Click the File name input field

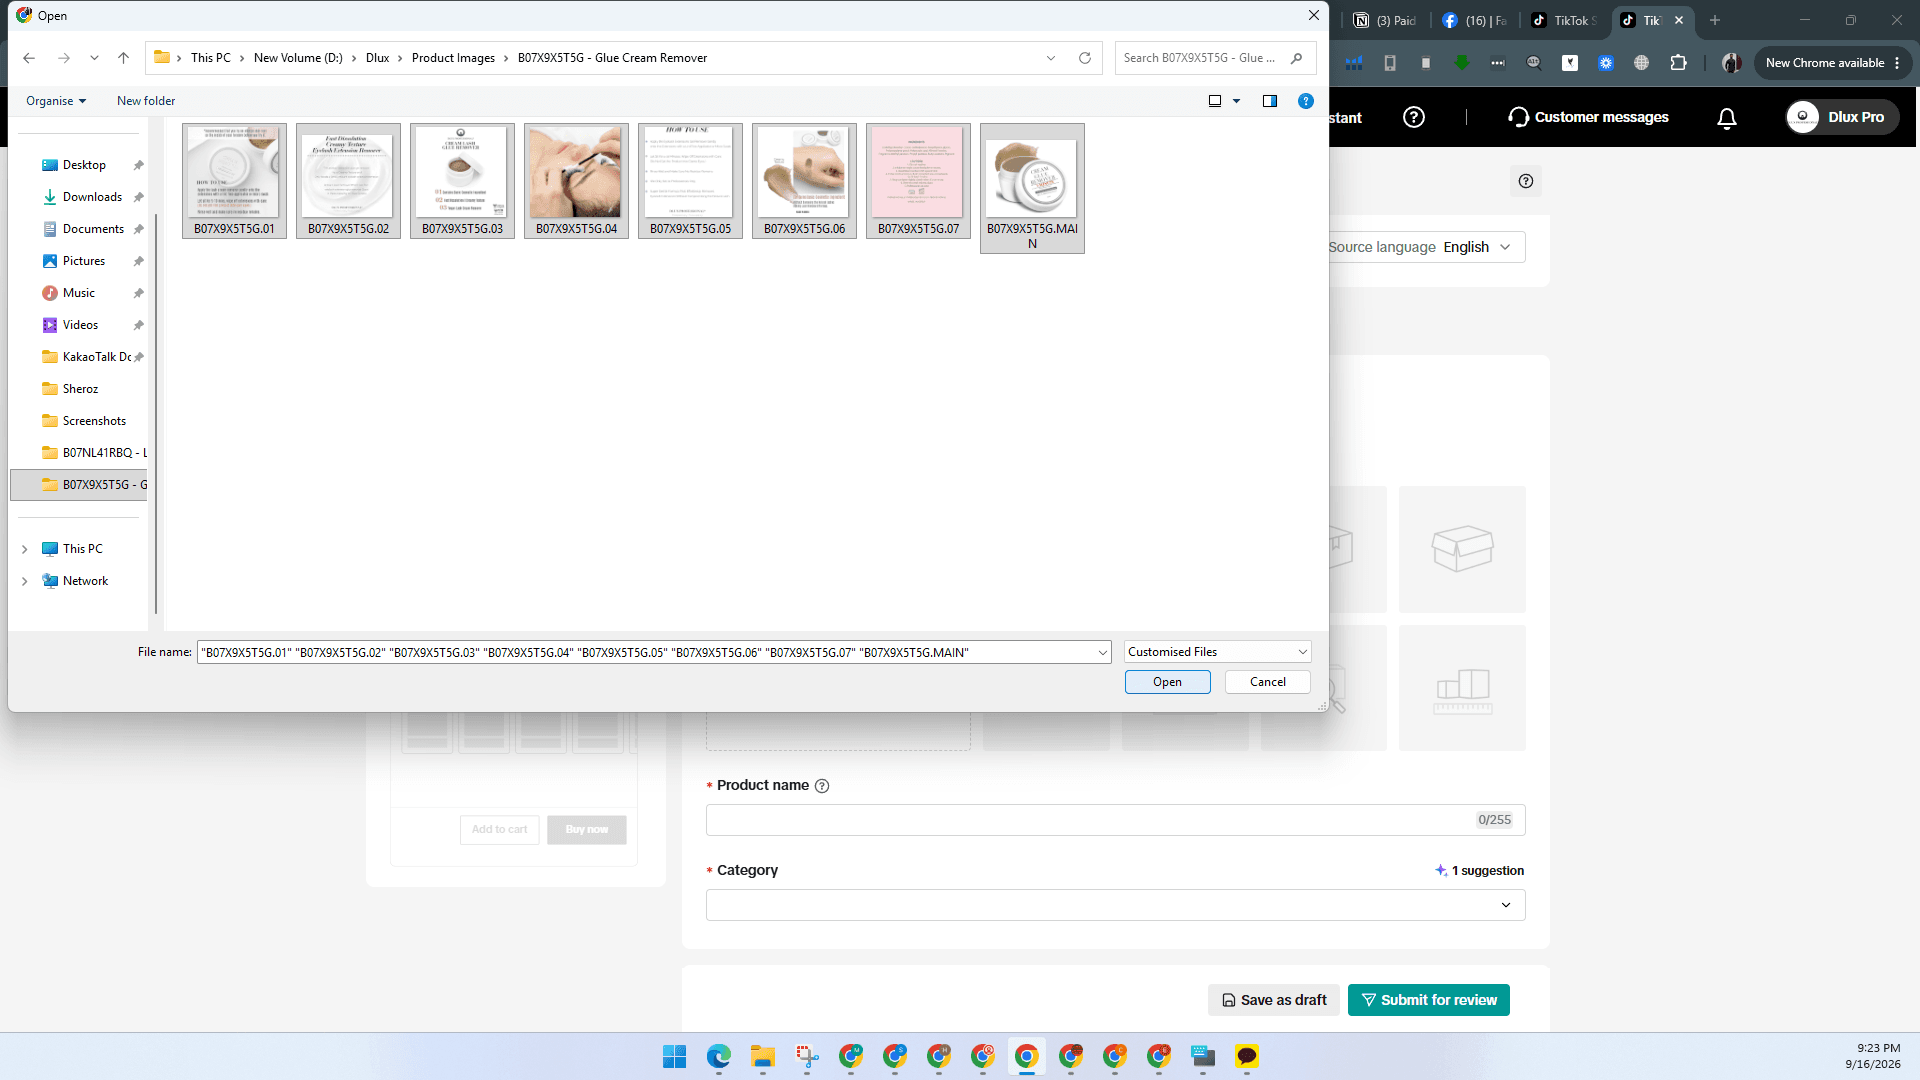pyautogui.click(x=646, y=652)
